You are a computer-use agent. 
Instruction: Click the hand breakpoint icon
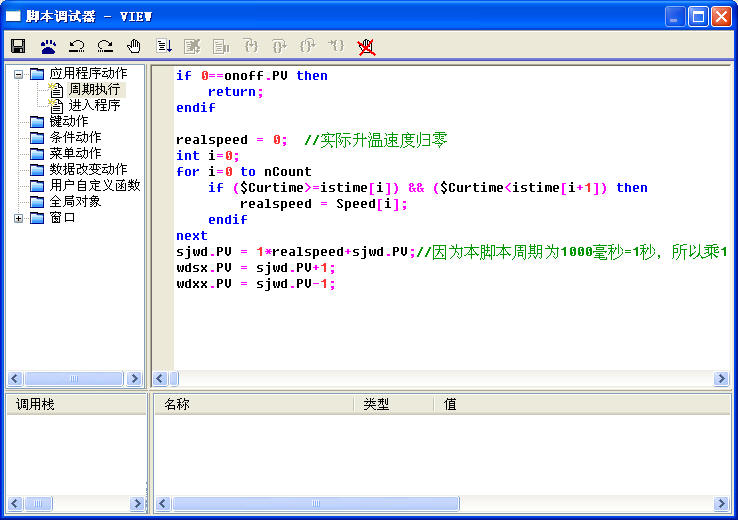tap(134, 46)
